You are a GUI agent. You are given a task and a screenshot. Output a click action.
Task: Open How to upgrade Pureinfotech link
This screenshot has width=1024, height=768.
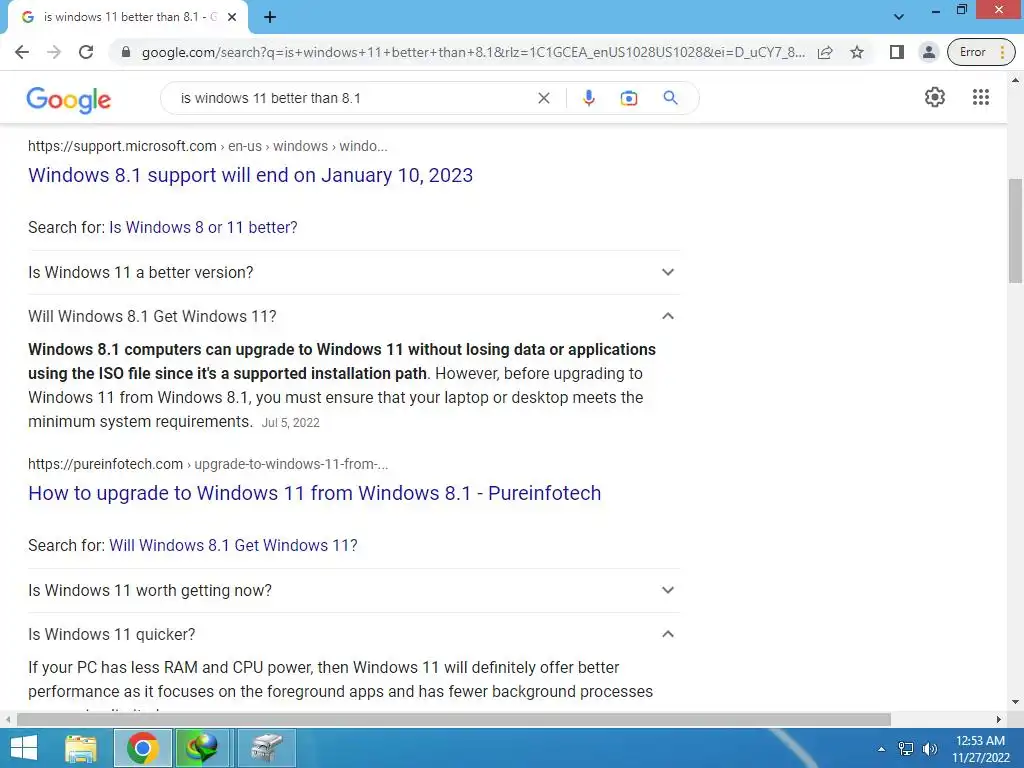314,493
